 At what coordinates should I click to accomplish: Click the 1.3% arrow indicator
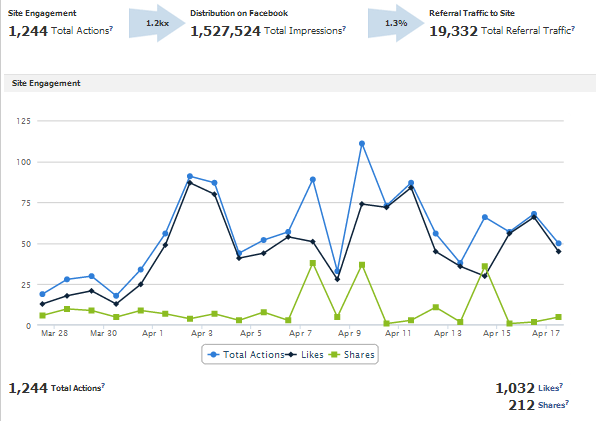[396, 23]
